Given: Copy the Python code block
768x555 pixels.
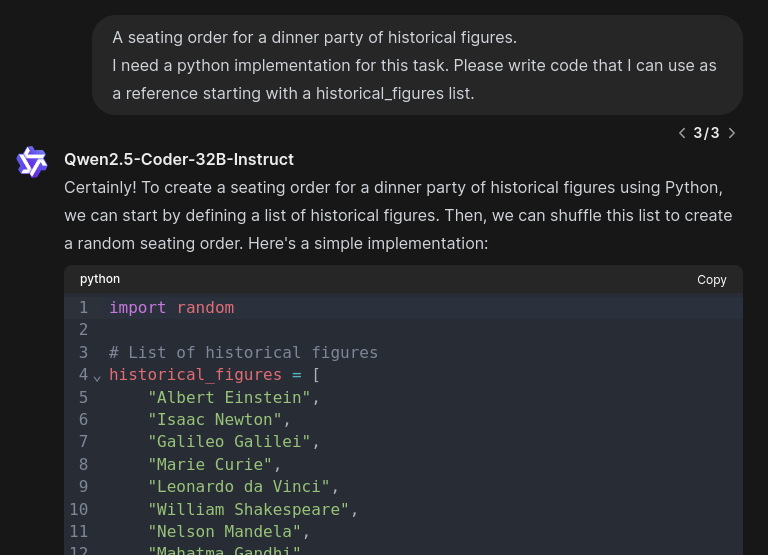Looking at the screenshot, I should point(711,280).
